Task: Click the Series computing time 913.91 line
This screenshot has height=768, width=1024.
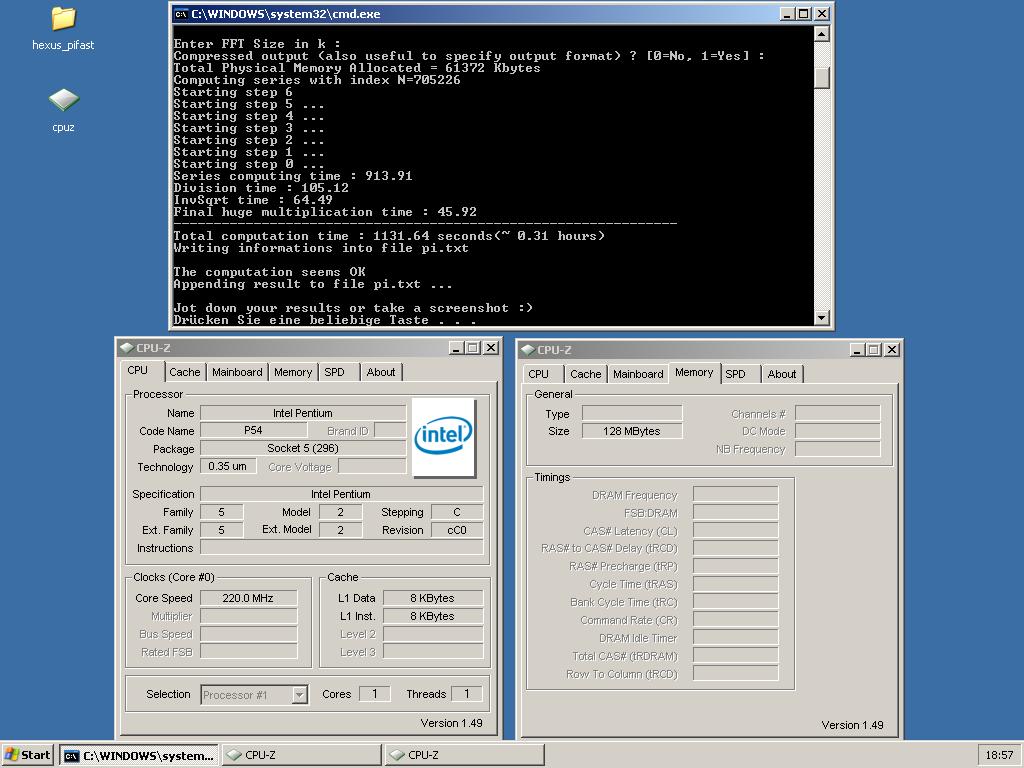Action: [293, 176]
